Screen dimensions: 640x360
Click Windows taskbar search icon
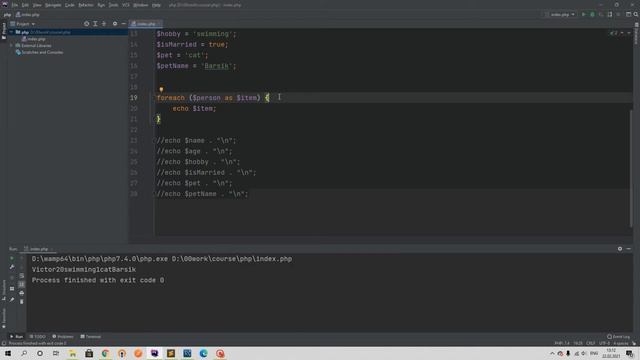(24, 353)
